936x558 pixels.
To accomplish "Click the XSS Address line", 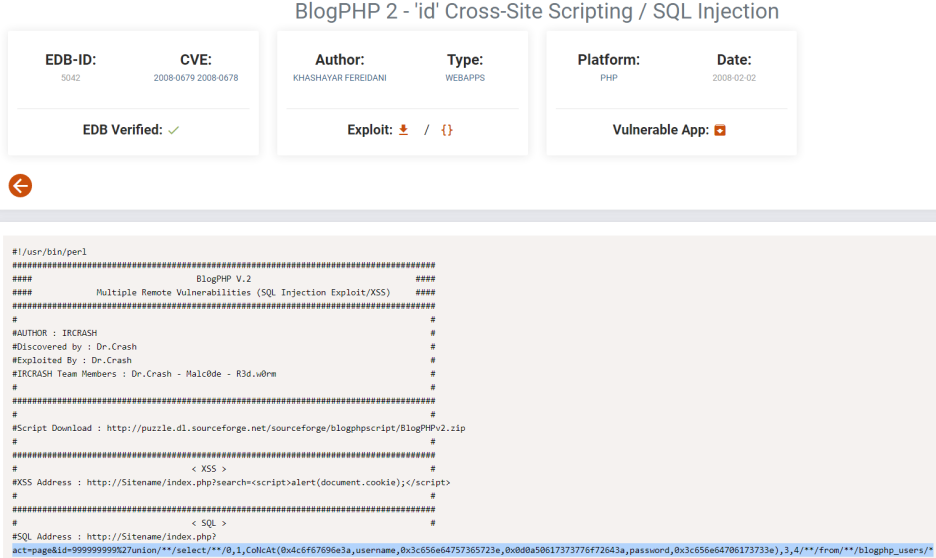I will coord(231,482).
